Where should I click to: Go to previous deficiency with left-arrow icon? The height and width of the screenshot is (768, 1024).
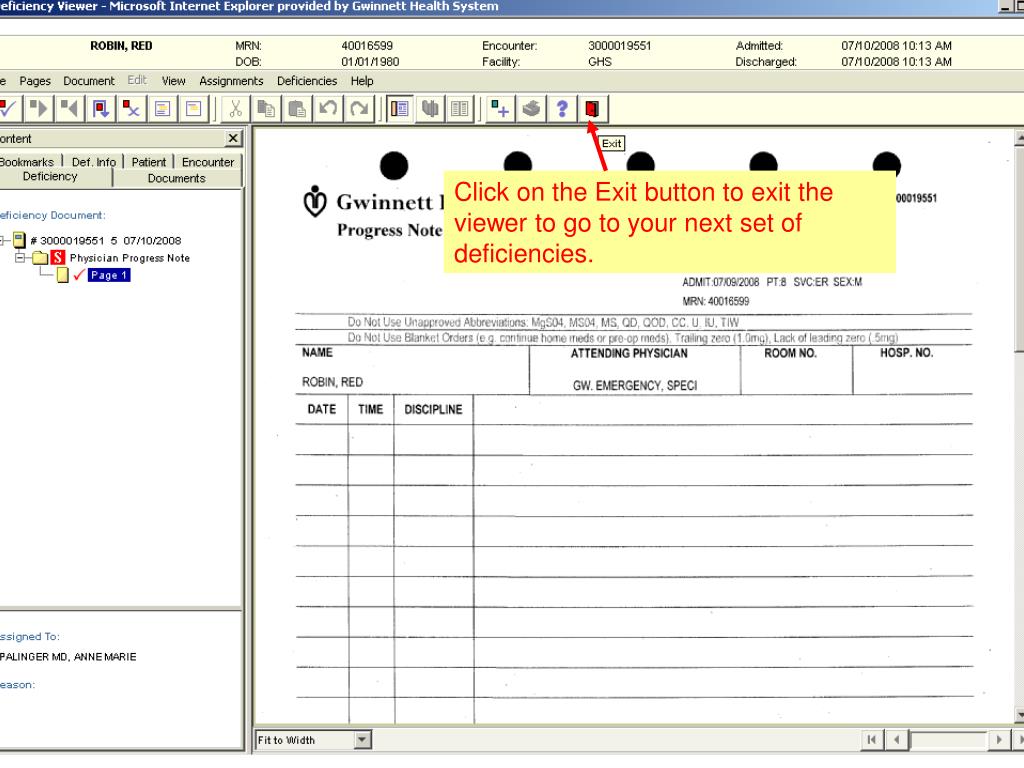[x=69, y=108]
